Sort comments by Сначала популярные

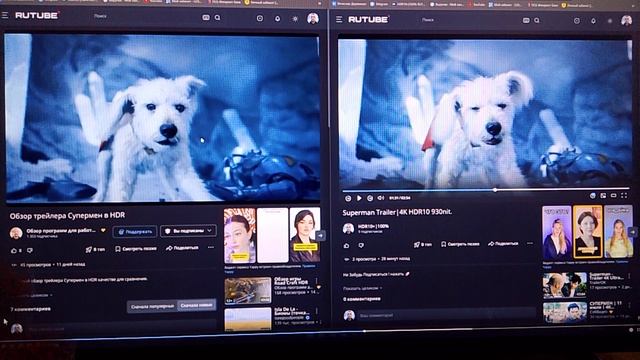[152, 306]
